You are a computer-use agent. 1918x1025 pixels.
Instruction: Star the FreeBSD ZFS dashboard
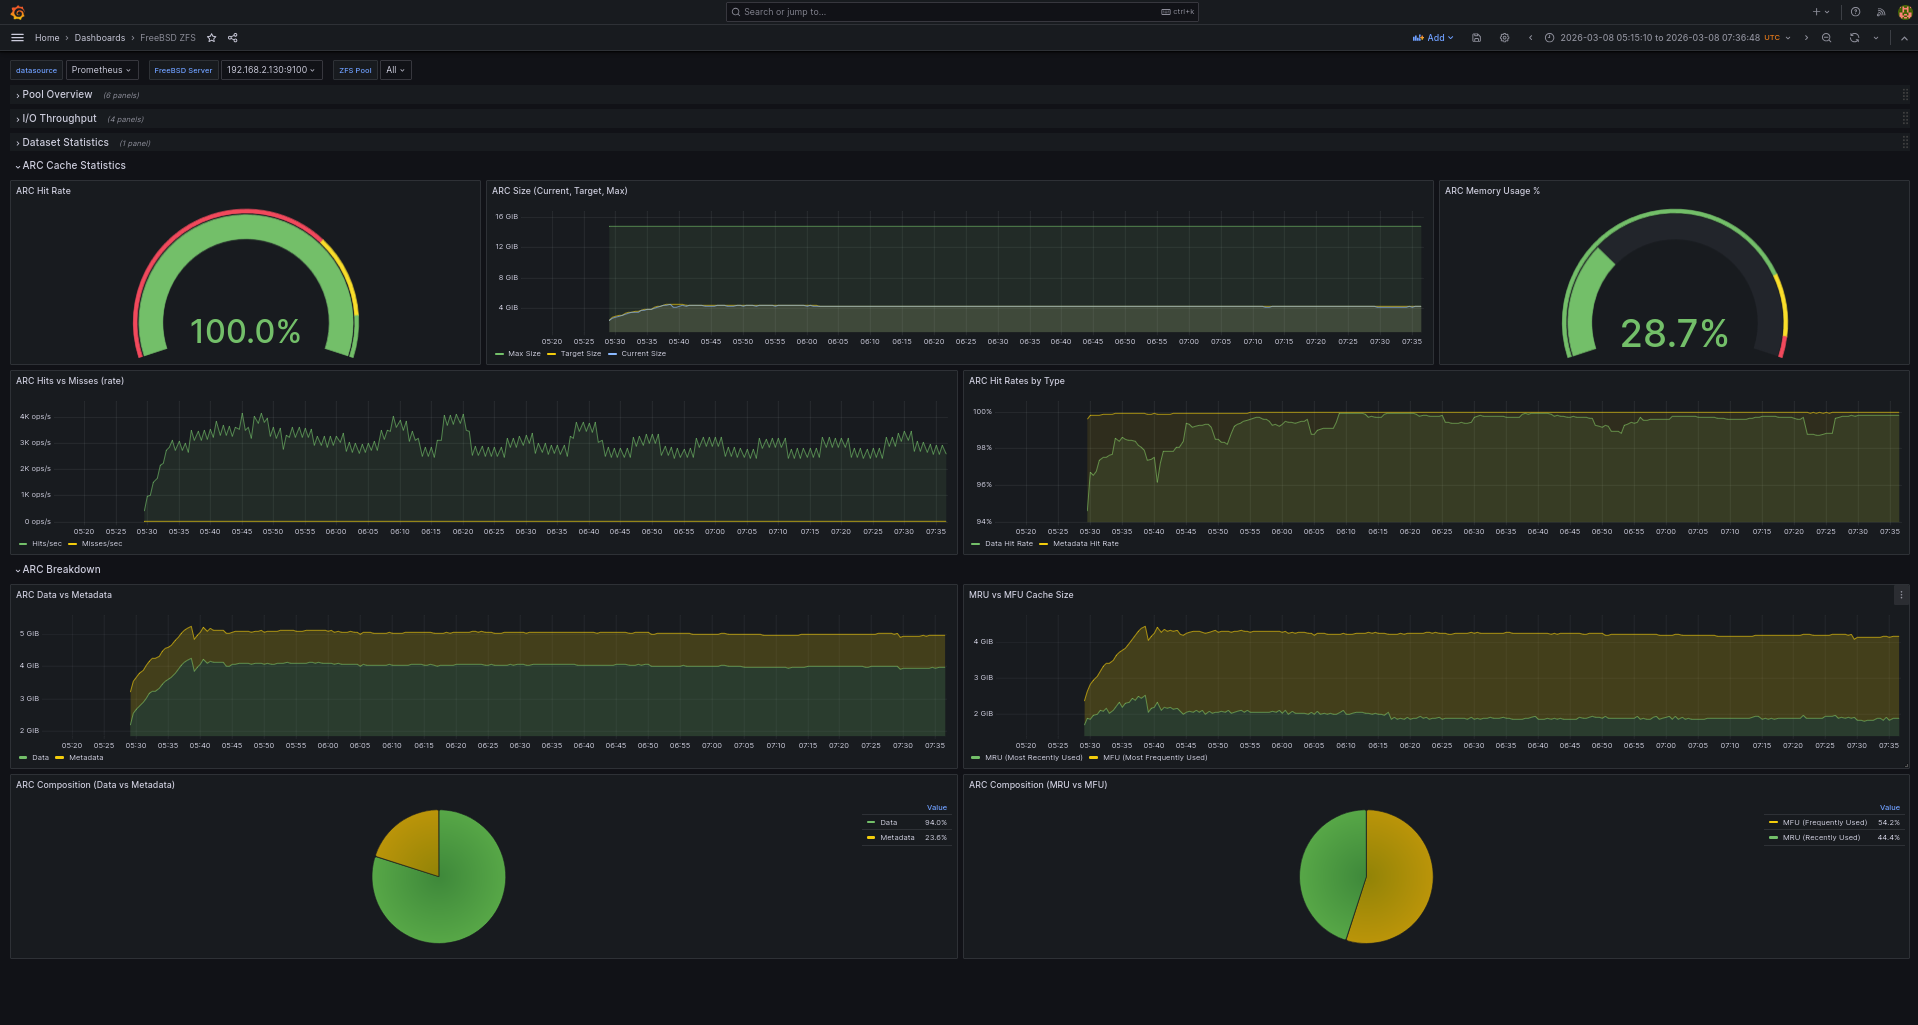(x=211, y=37)
